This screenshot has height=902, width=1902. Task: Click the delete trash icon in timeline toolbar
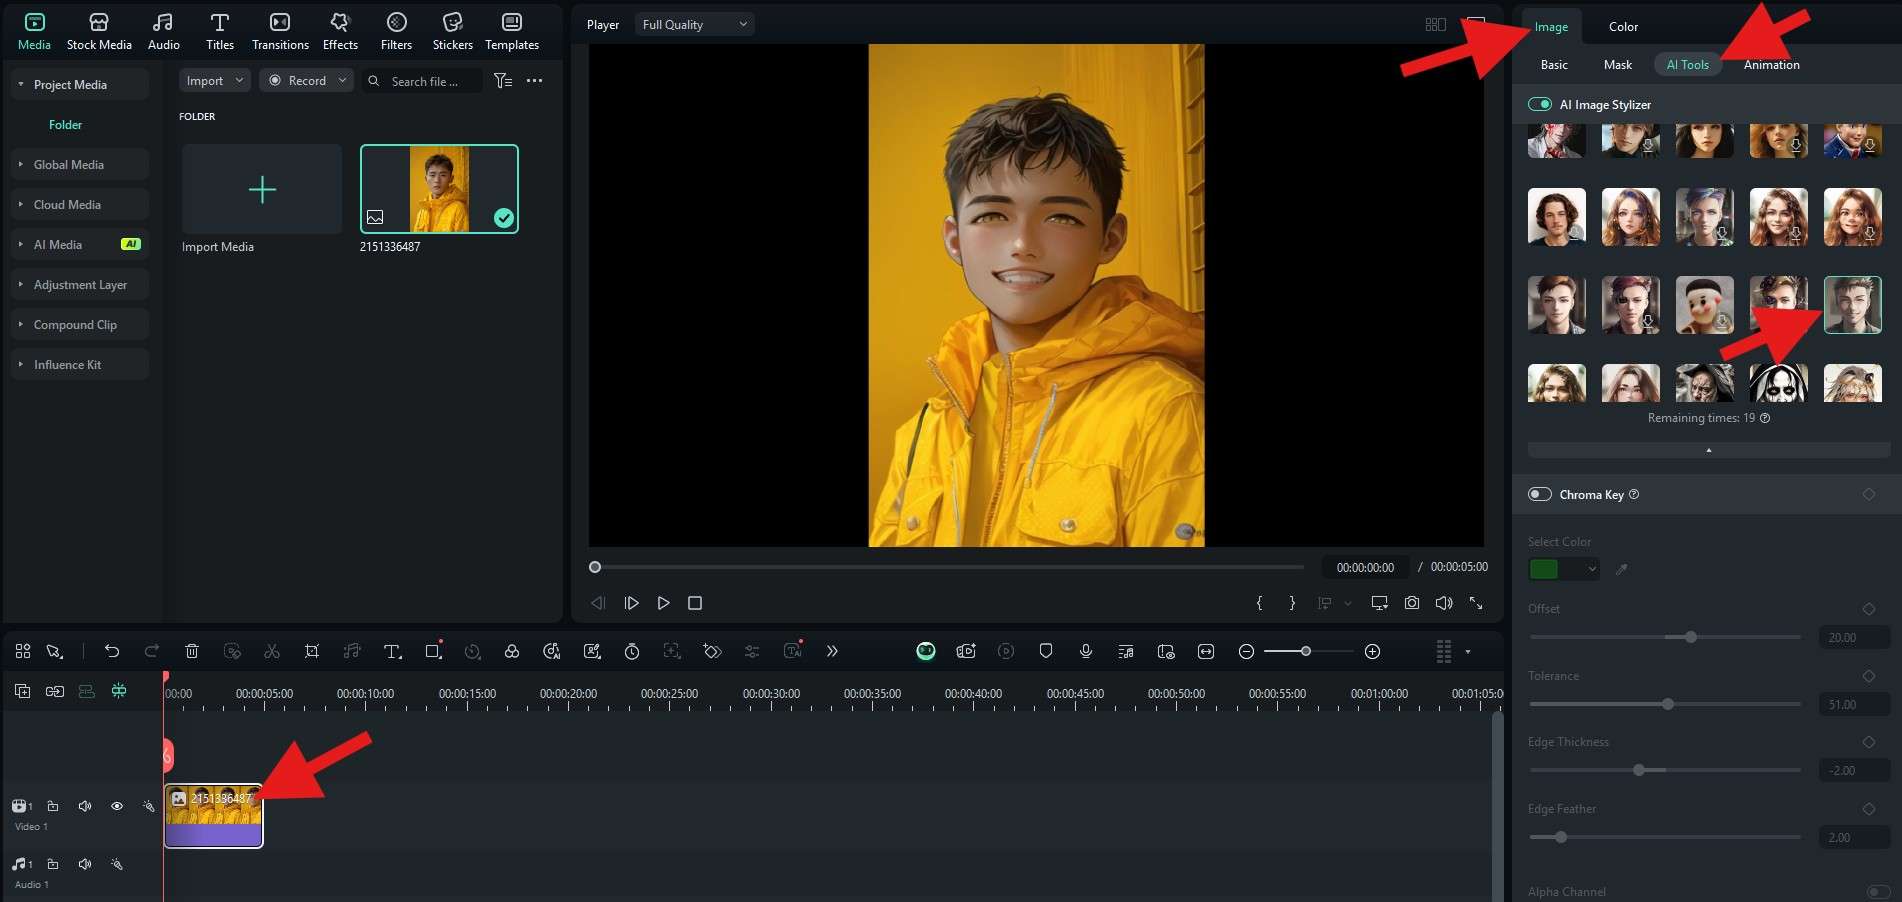[x=192, y=652]
